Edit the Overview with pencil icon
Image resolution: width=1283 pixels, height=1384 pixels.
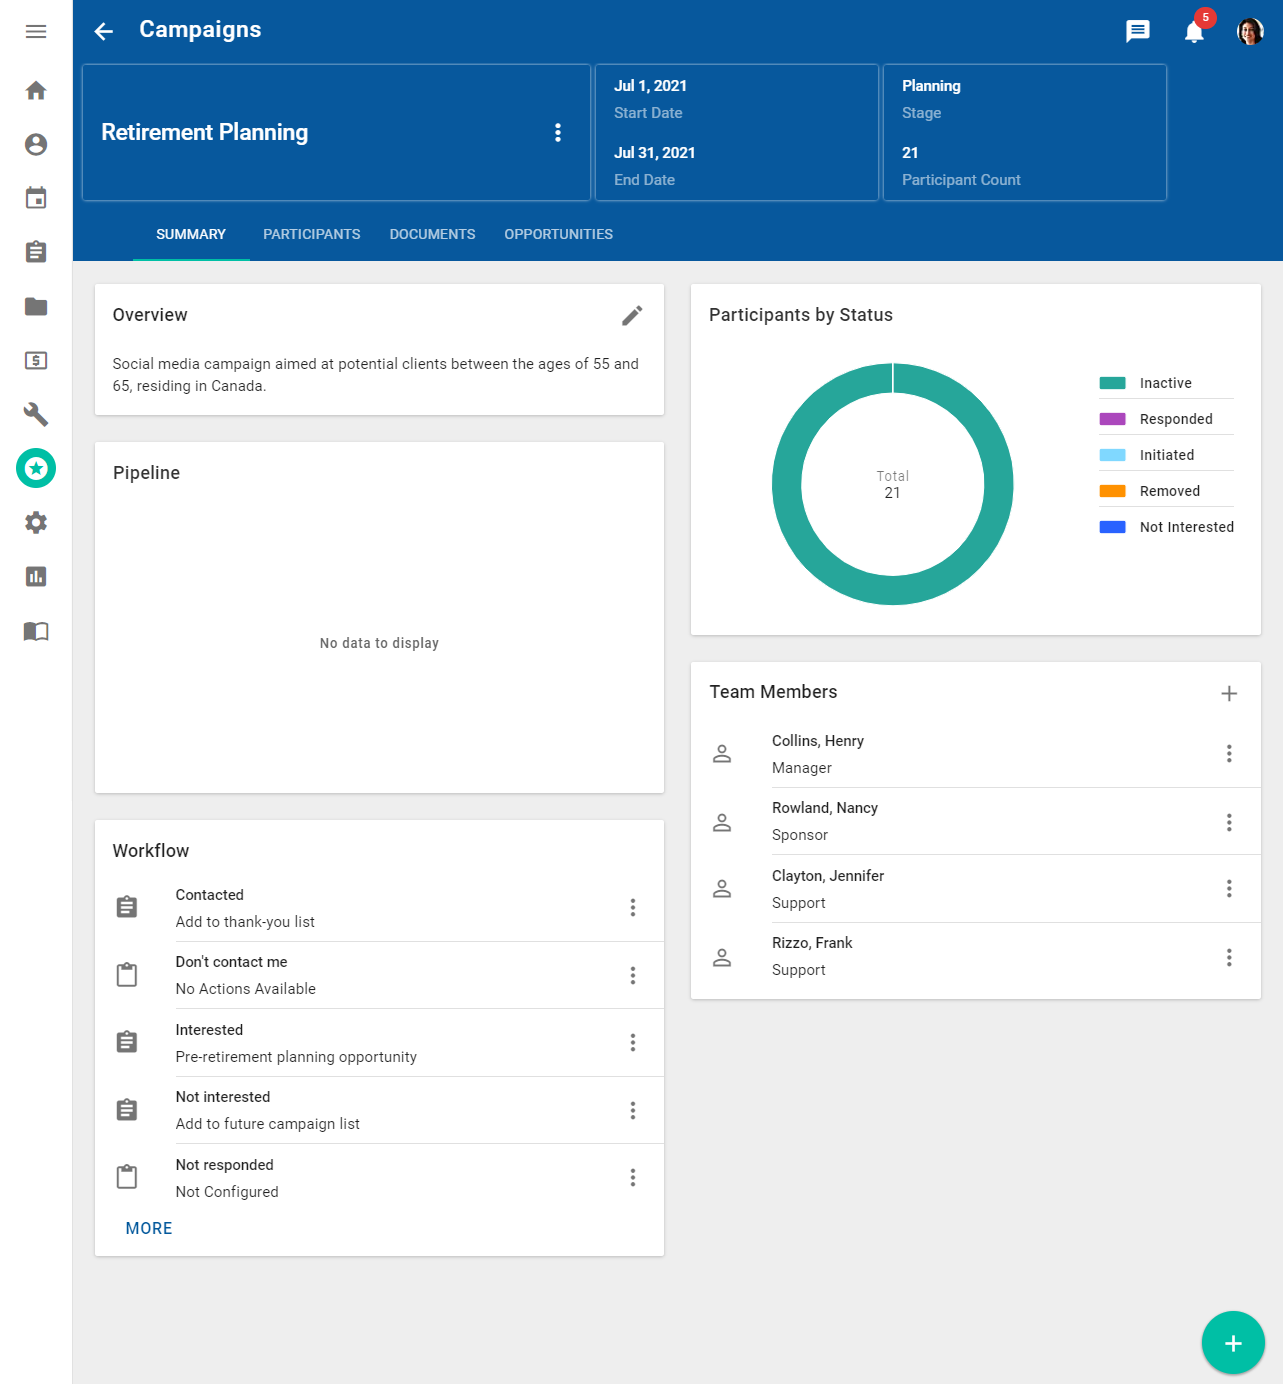coord(632,316)
